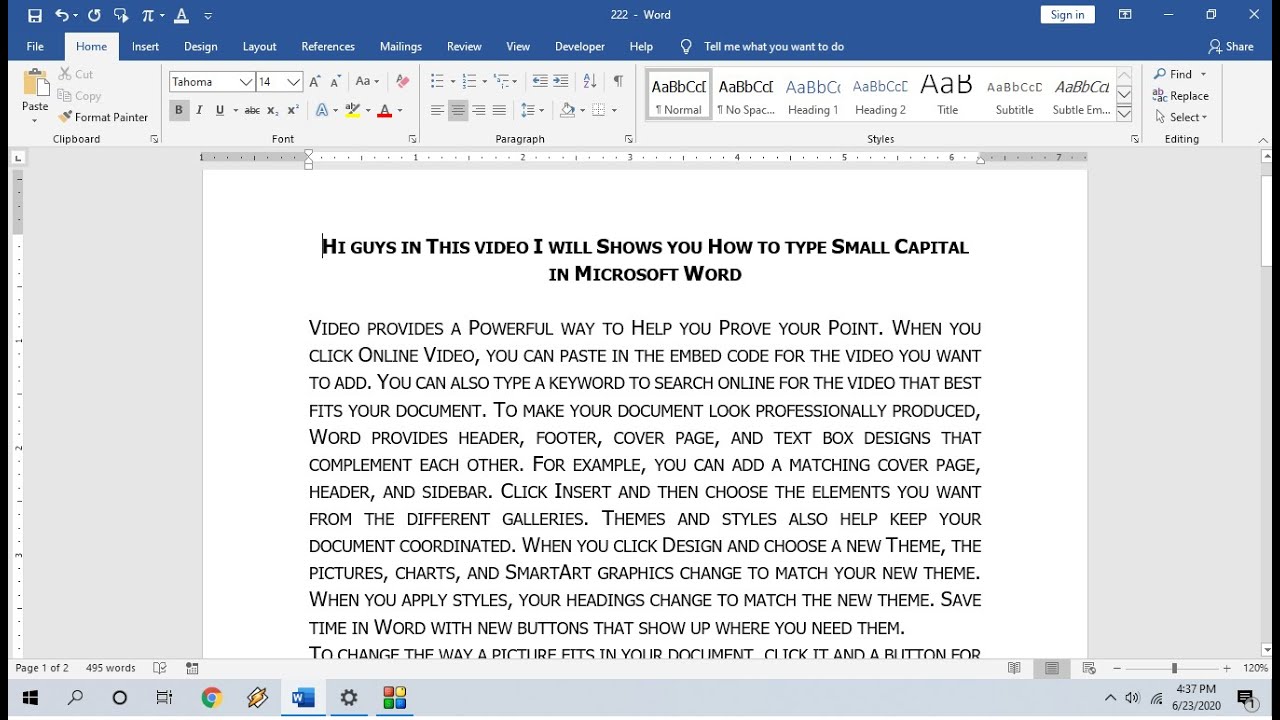Switch to the Insert tab
This screenshot has width=1280, height=720.
pos(145,46)
